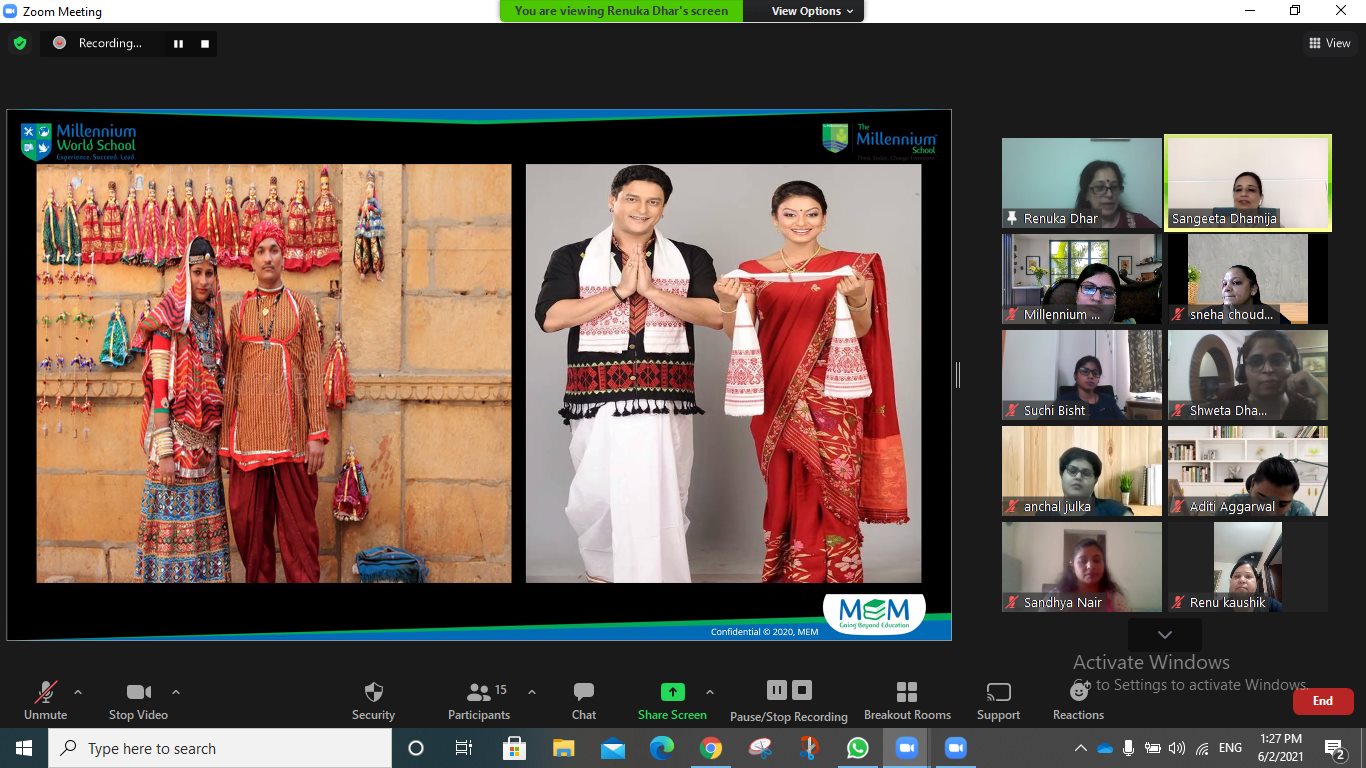Expand audio options arrow beside Unmute

click(78, 692)
